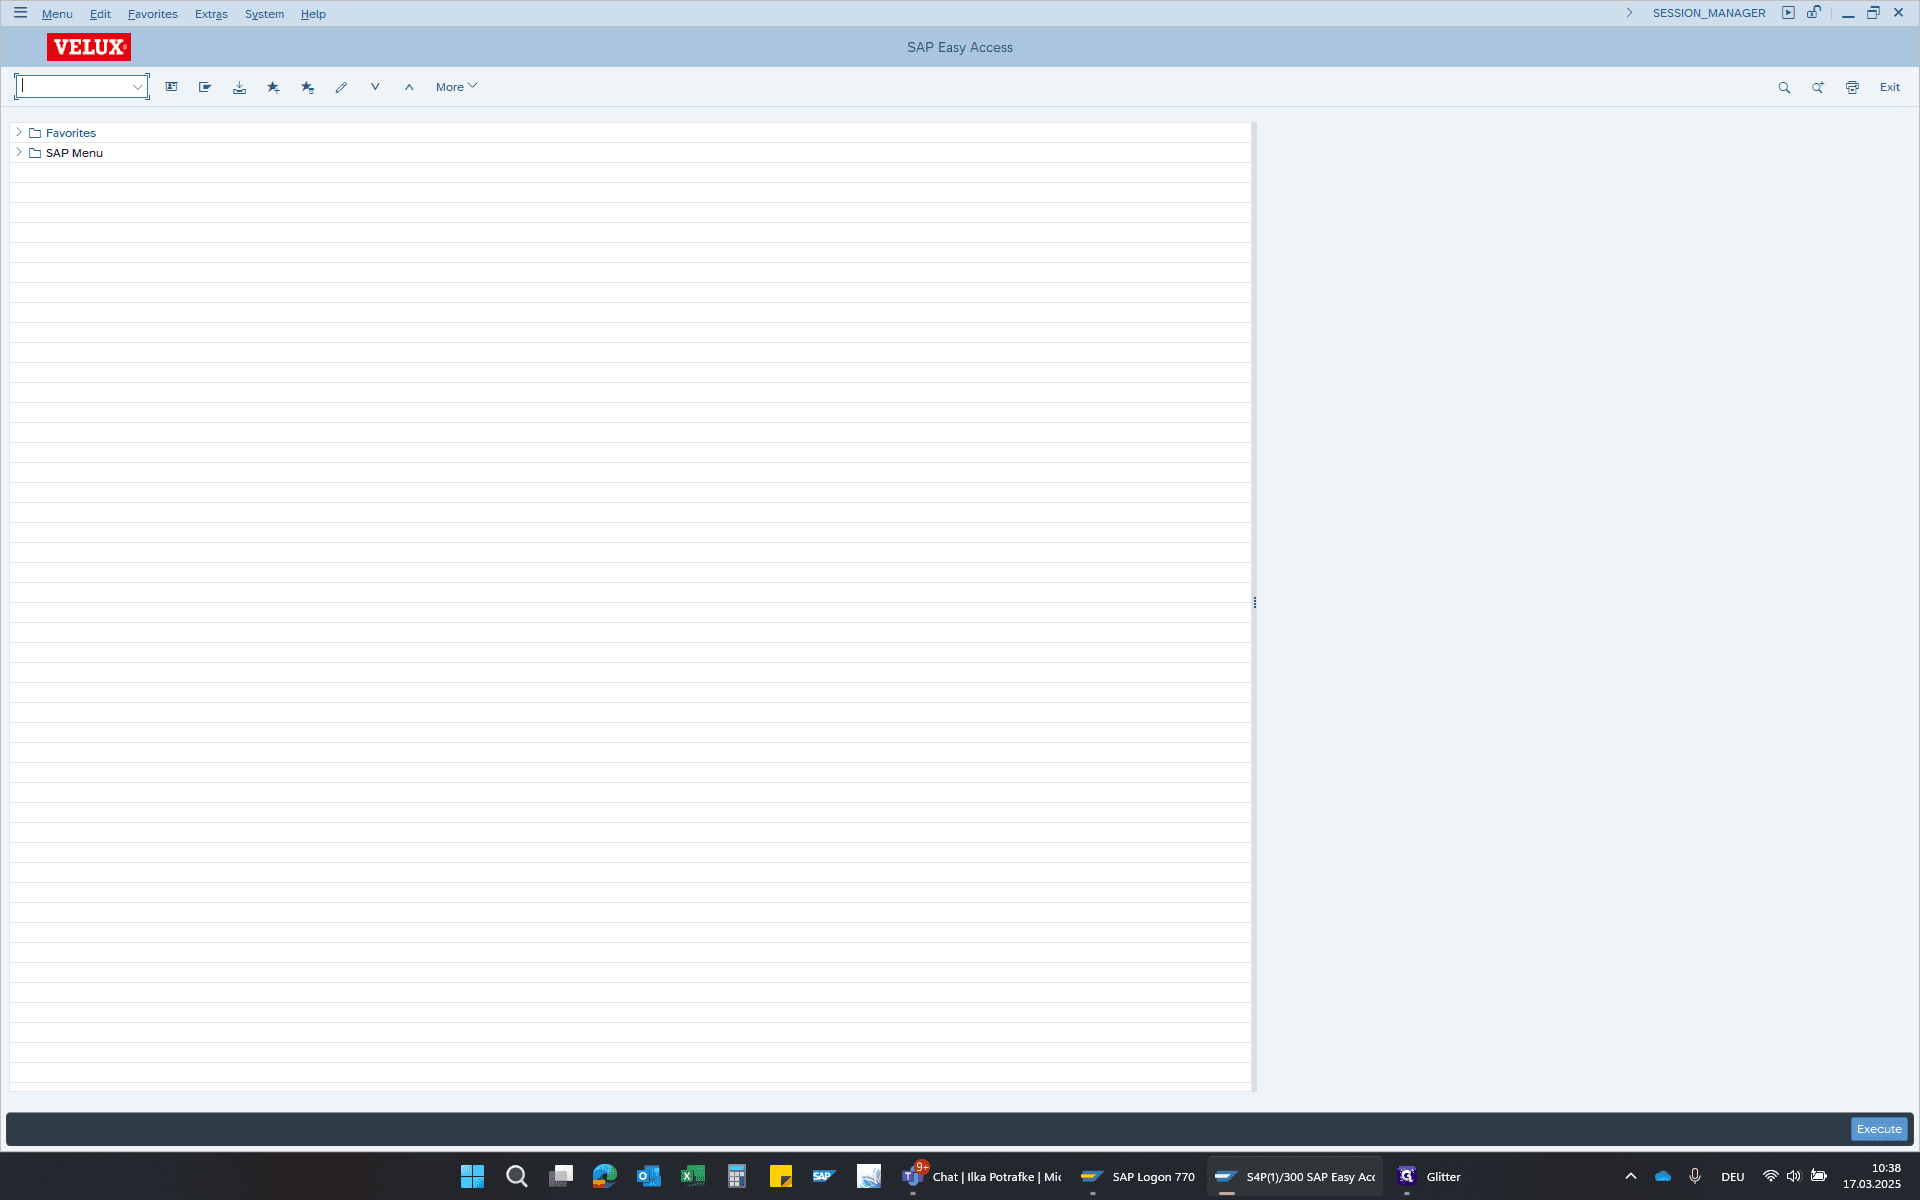Open Outlook from the taskbar

coord(649,1176)
